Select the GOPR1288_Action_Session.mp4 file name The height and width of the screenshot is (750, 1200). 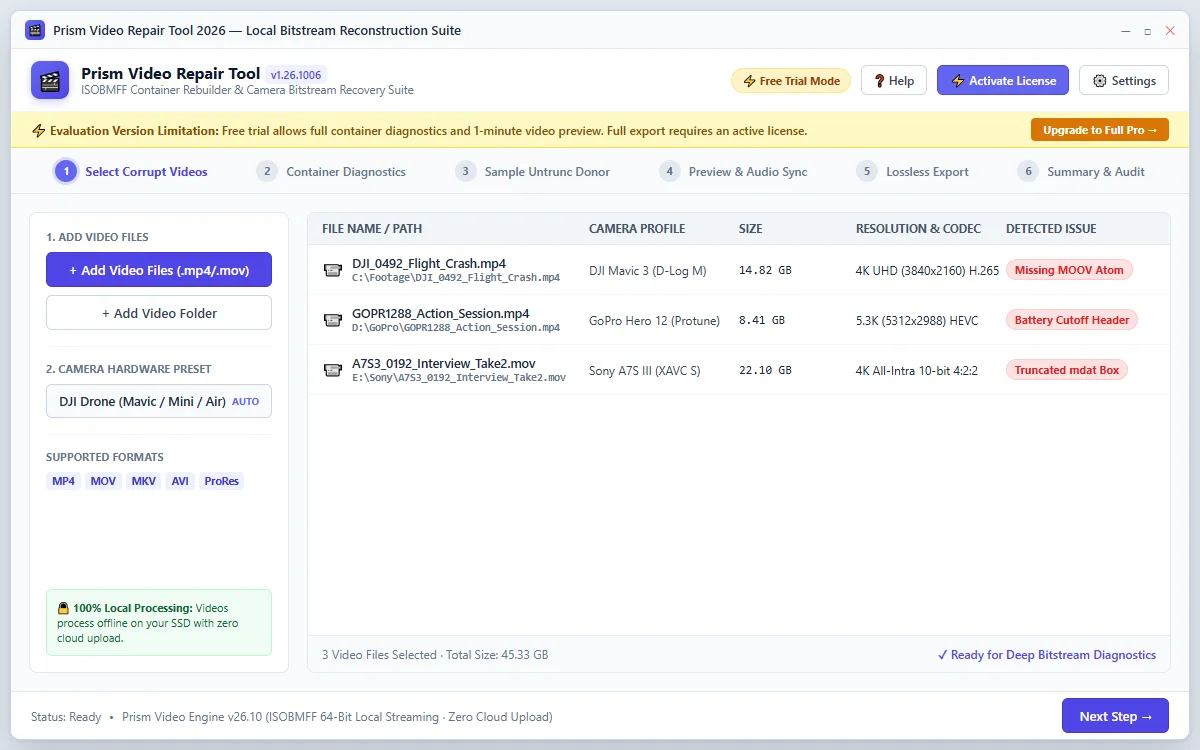point(441,313)
